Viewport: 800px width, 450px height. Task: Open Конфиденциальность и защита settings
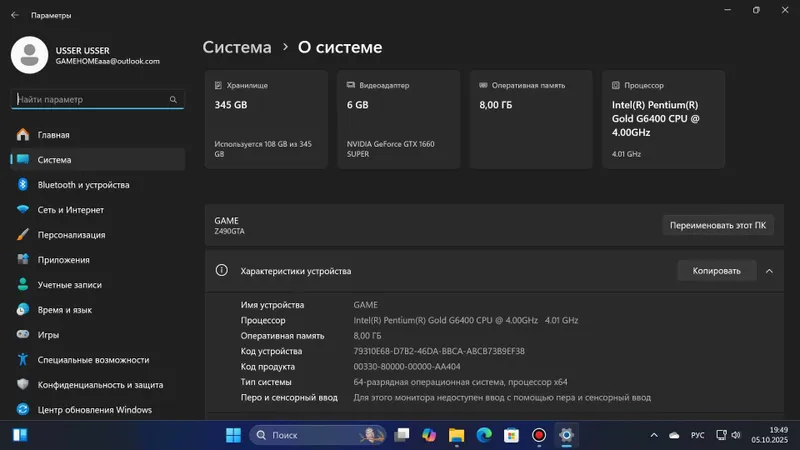(x=97, y=385)
